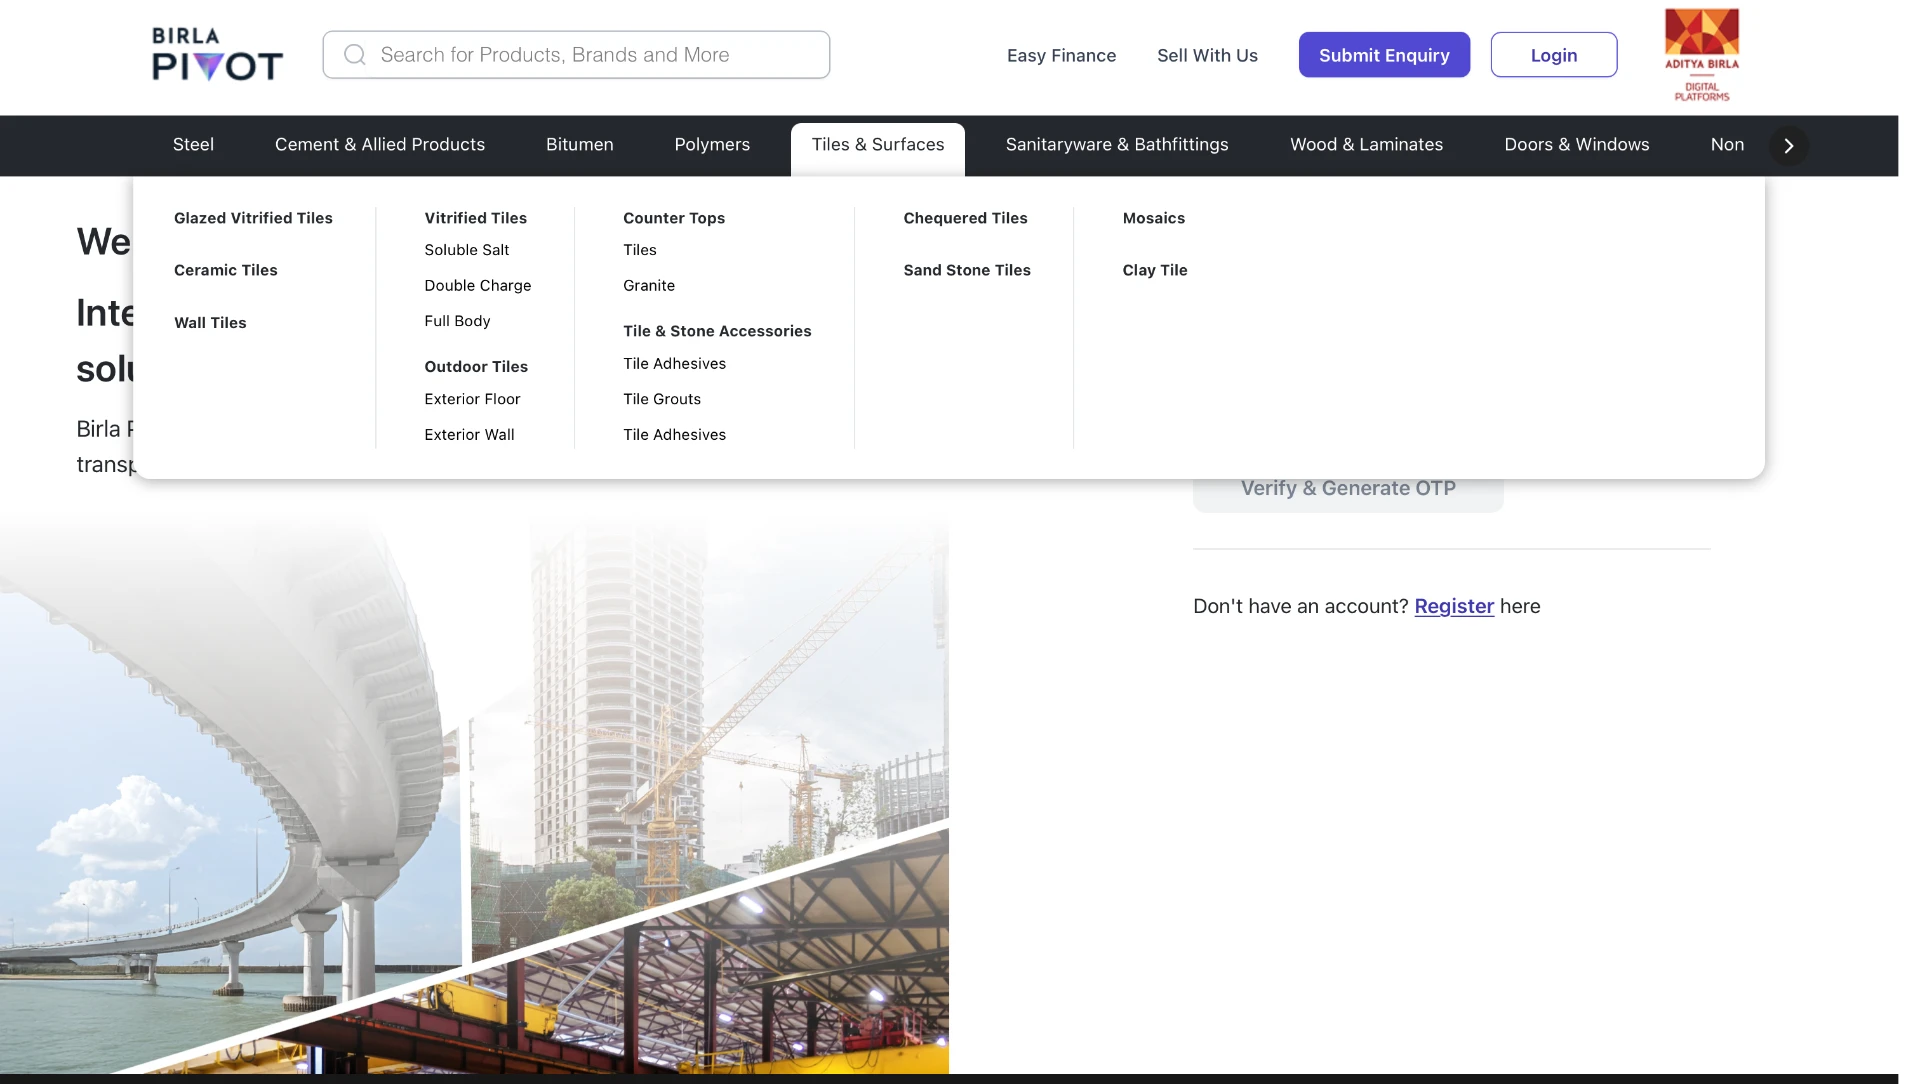Click the Login button
The image size is (1920, 1084).
click(1554, 55)
